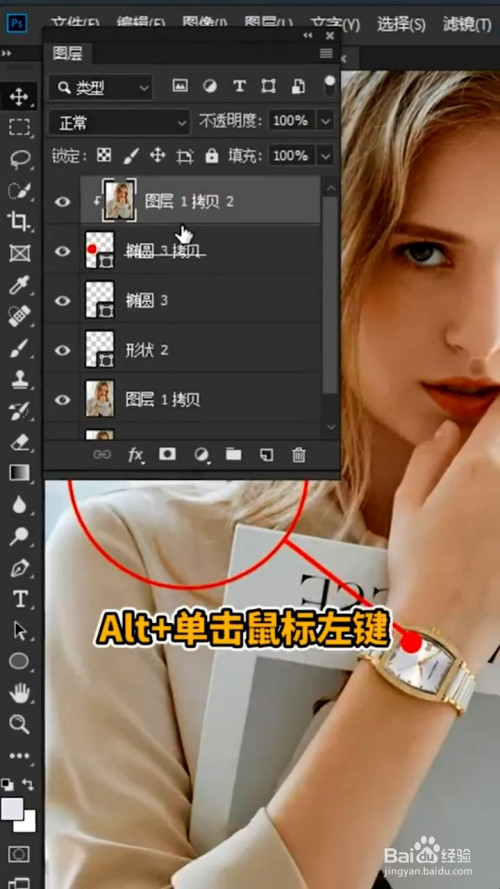
Task: Select the Zoom tool
Action: pos(19,724)
